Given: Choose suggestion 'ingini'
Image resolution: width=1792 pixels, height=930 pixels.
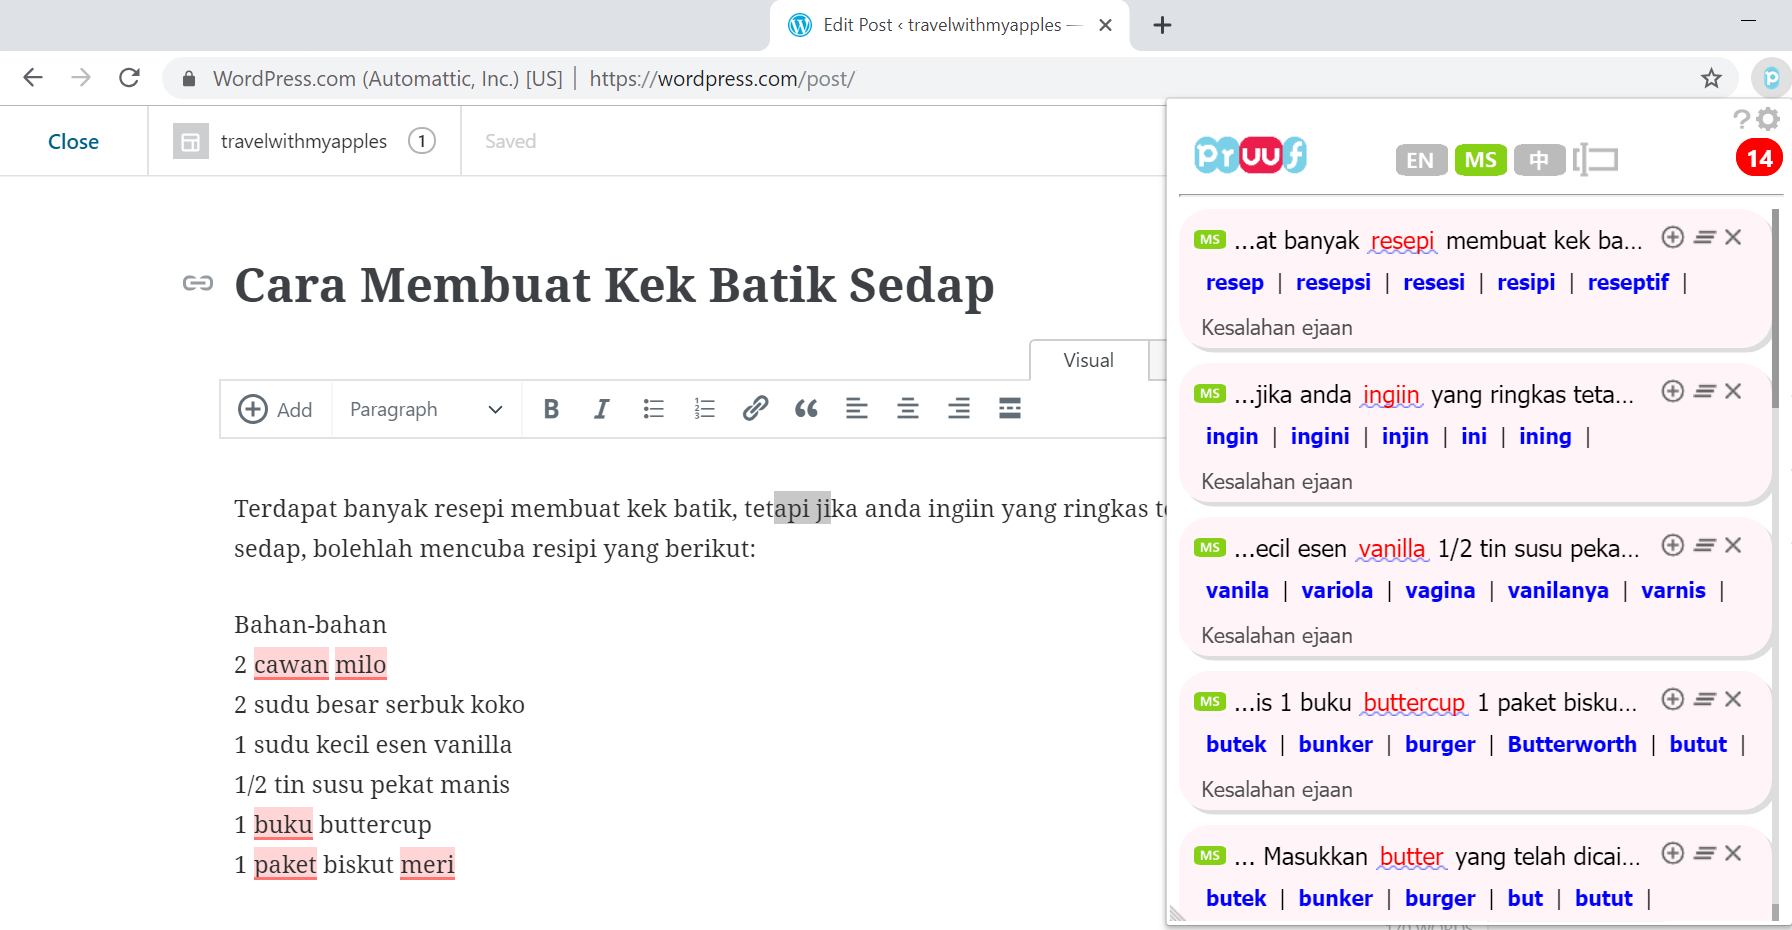Looking at the screenshot, I should 1320,437.
